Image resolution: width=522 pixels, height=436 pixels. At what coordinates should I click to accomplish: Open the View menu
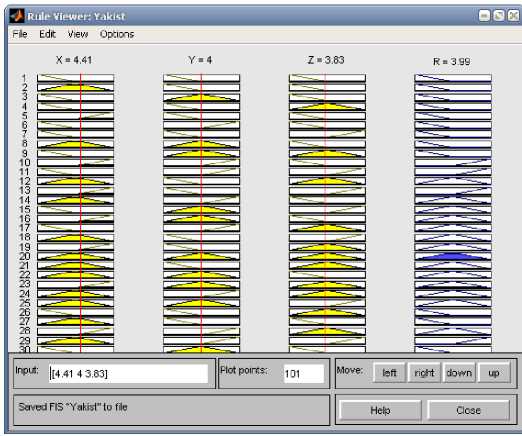[x=78, y=34]
